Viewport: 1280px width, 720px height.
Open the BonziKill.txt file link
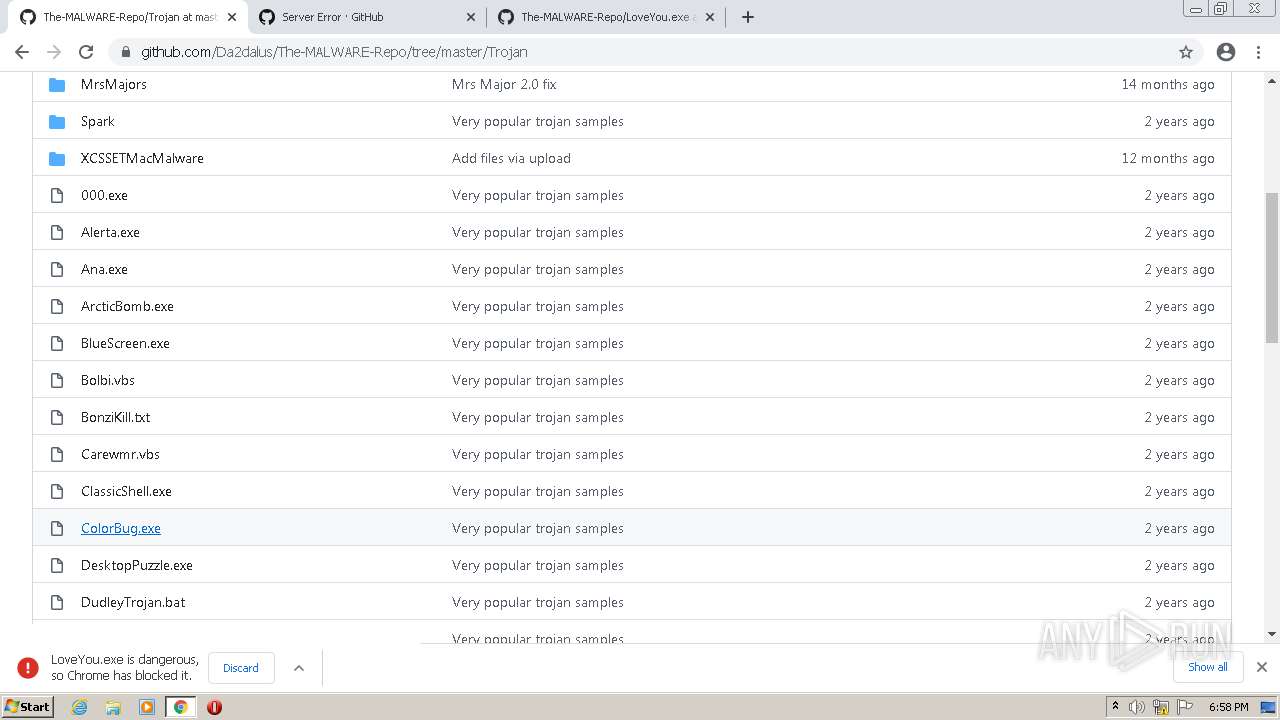[x=116, y=417]
